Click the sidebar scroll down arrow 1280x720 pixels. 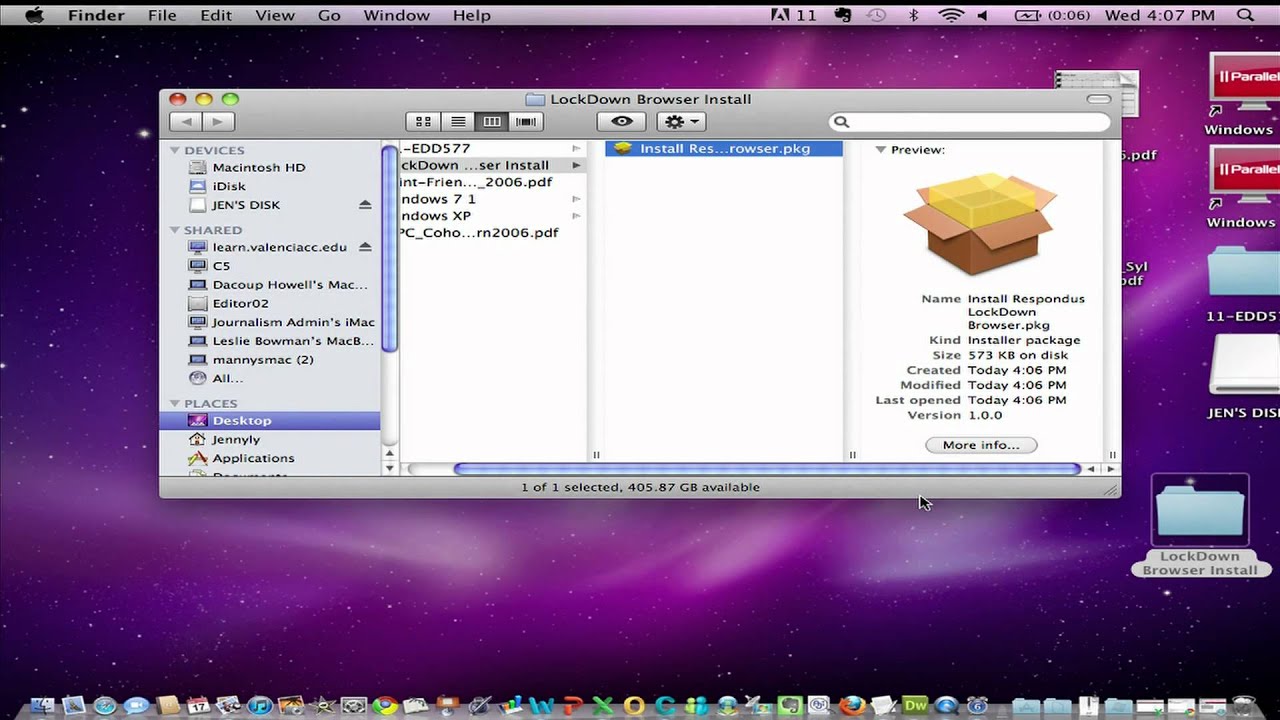click(x=390, y=468)
